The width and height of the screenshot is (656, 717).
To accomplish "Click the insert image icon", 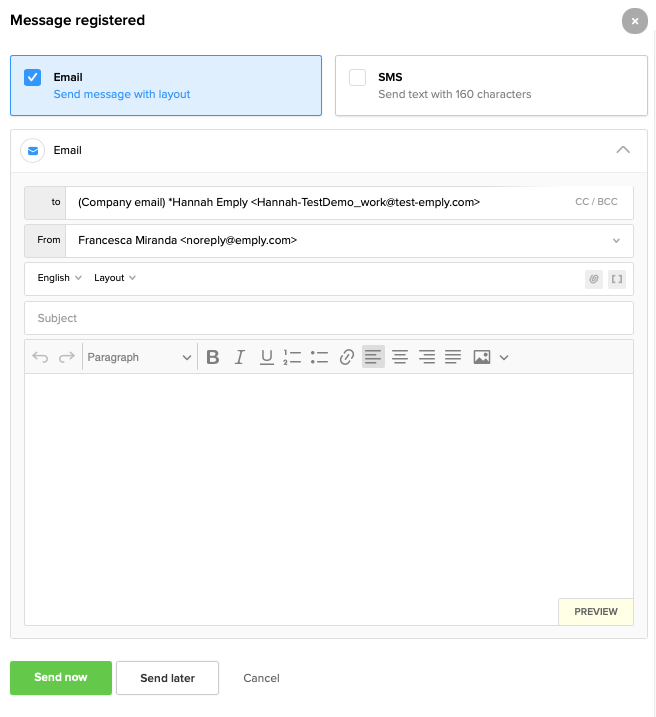I will pyautogui.click(x=482, y=357).
